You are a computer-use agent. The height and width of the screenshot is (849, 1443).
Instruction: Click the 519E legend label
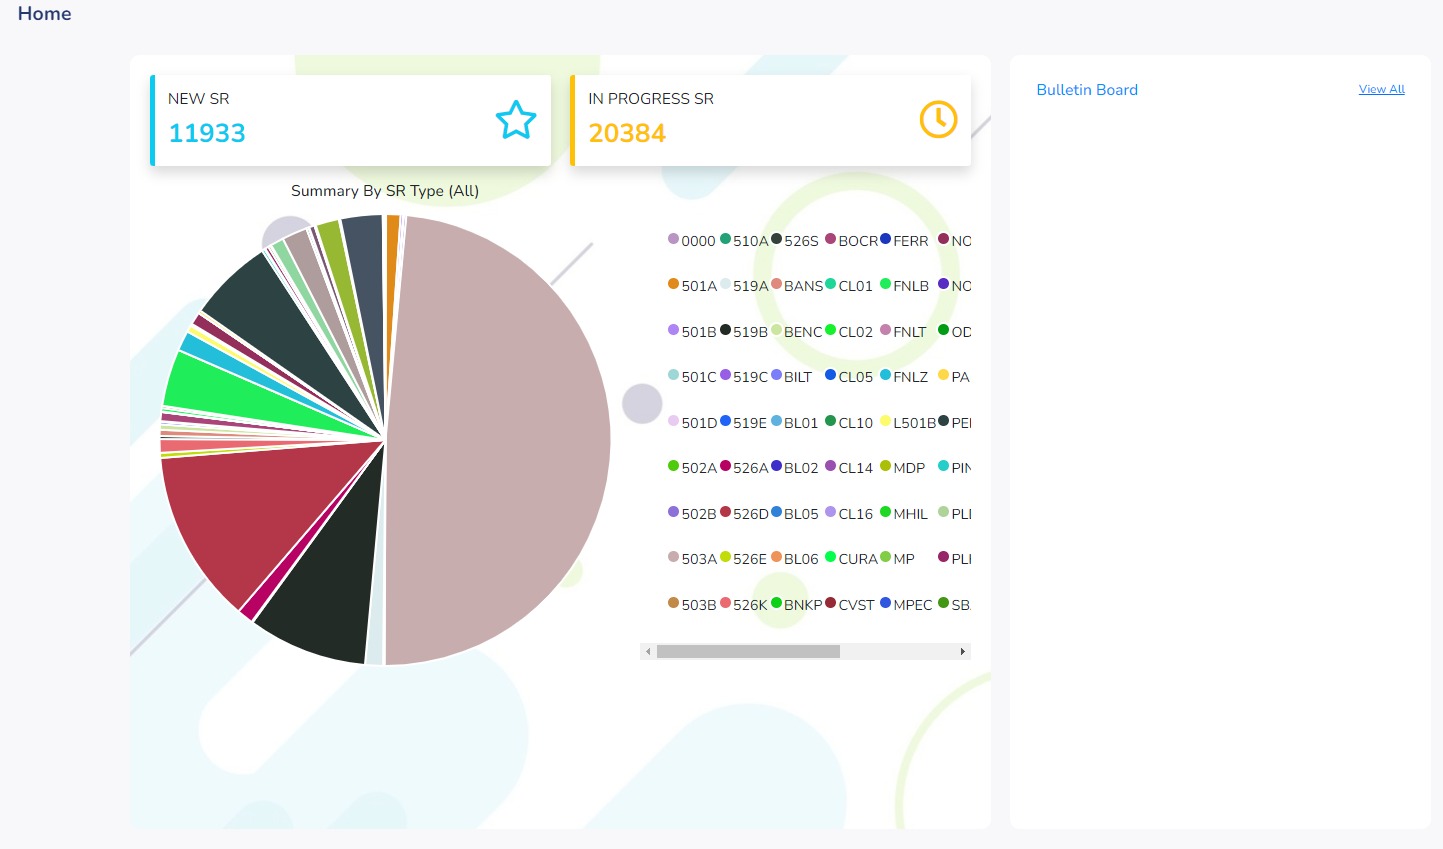[x=750, y=423]
